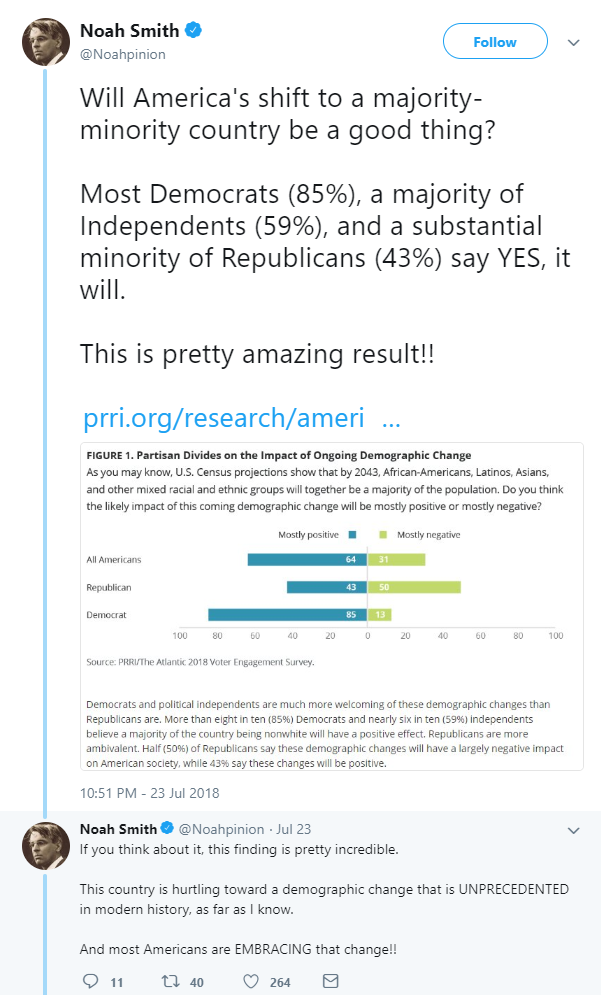
Task: Open the direct message envelope icon
Action: 331,981
